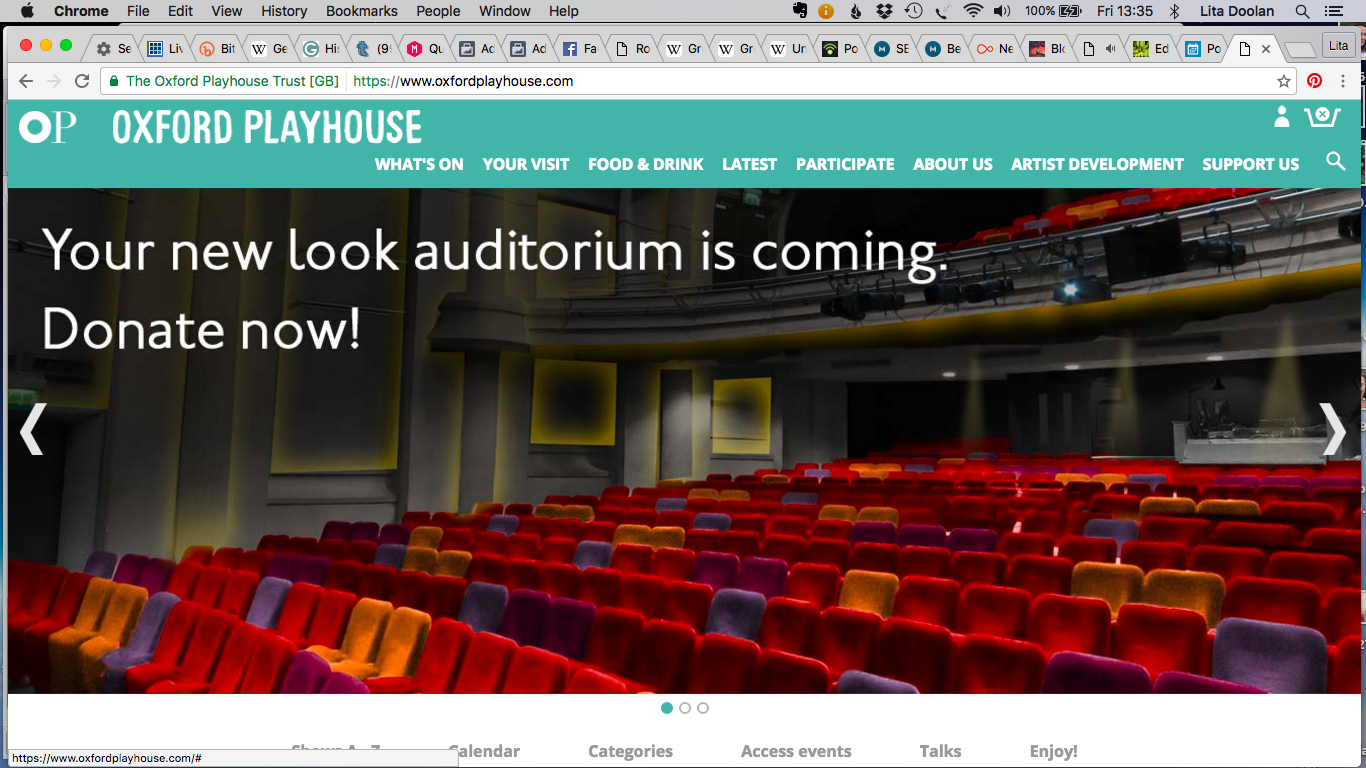Select the first carousel dot
Screen dimensions: 1366x768
click(x=667, y=708)
